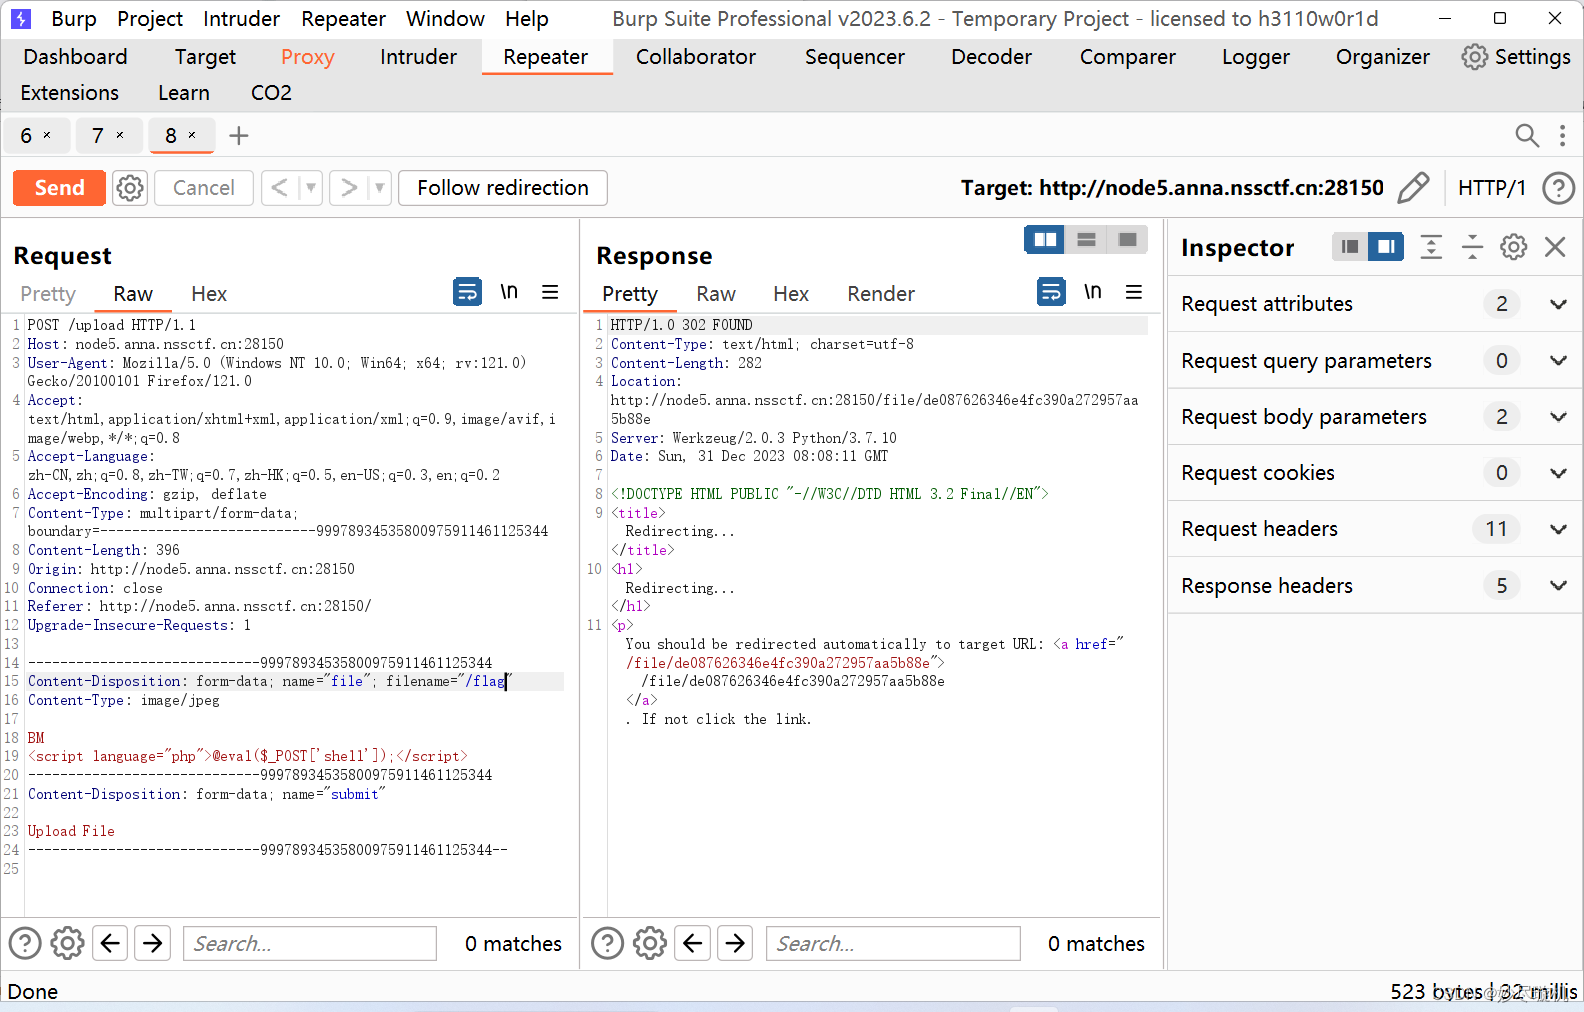Screen dimensions: 1584x1012
Task: Open Response Render tab
Action: pyautogui.click(x=881, y=294)
